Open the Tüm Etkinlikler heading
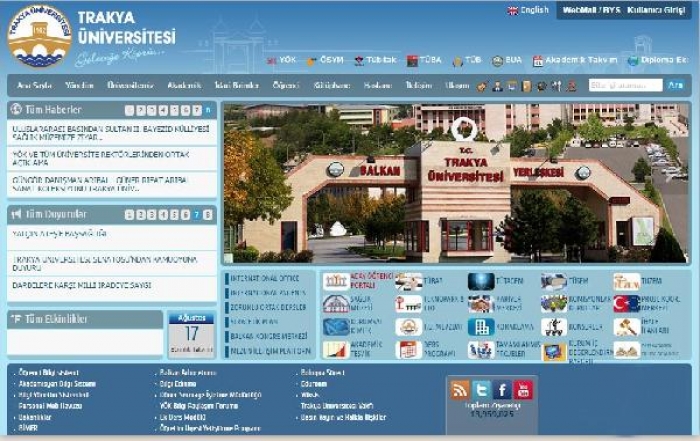700x441 pixels. tap(56, 319)
